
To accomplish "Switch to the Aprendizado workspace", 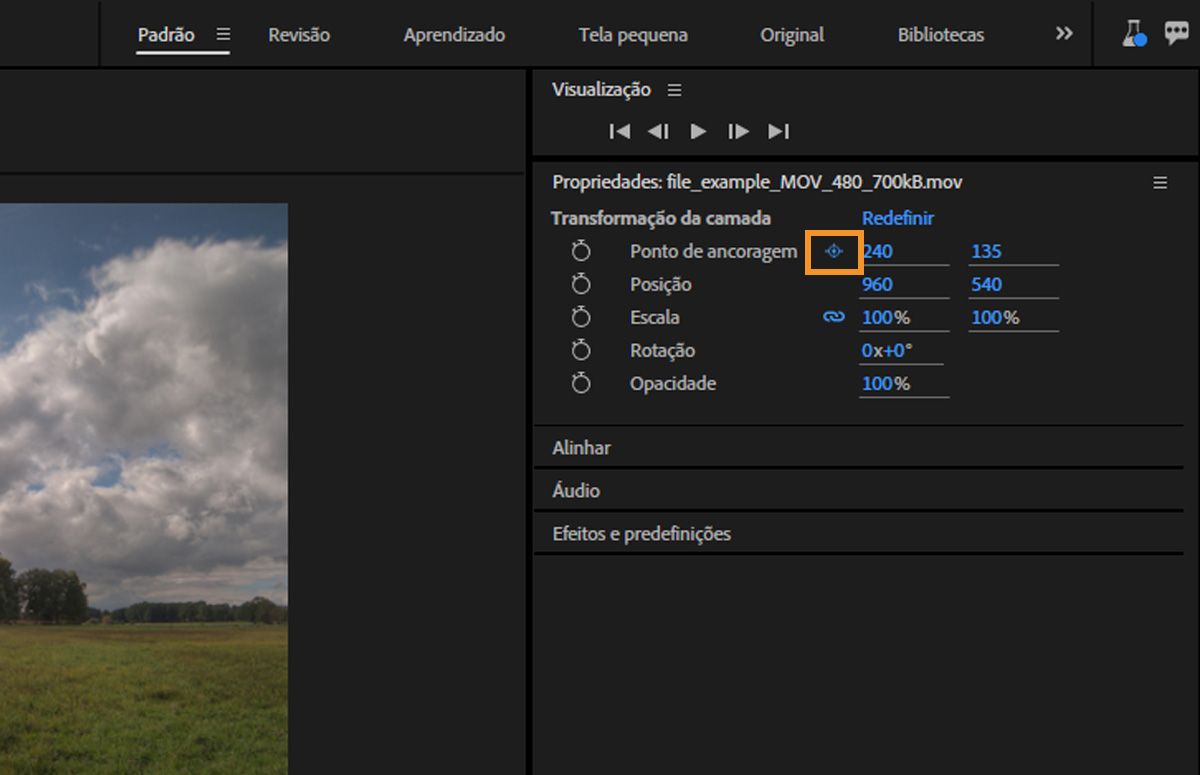I will (x=454, y=34).
